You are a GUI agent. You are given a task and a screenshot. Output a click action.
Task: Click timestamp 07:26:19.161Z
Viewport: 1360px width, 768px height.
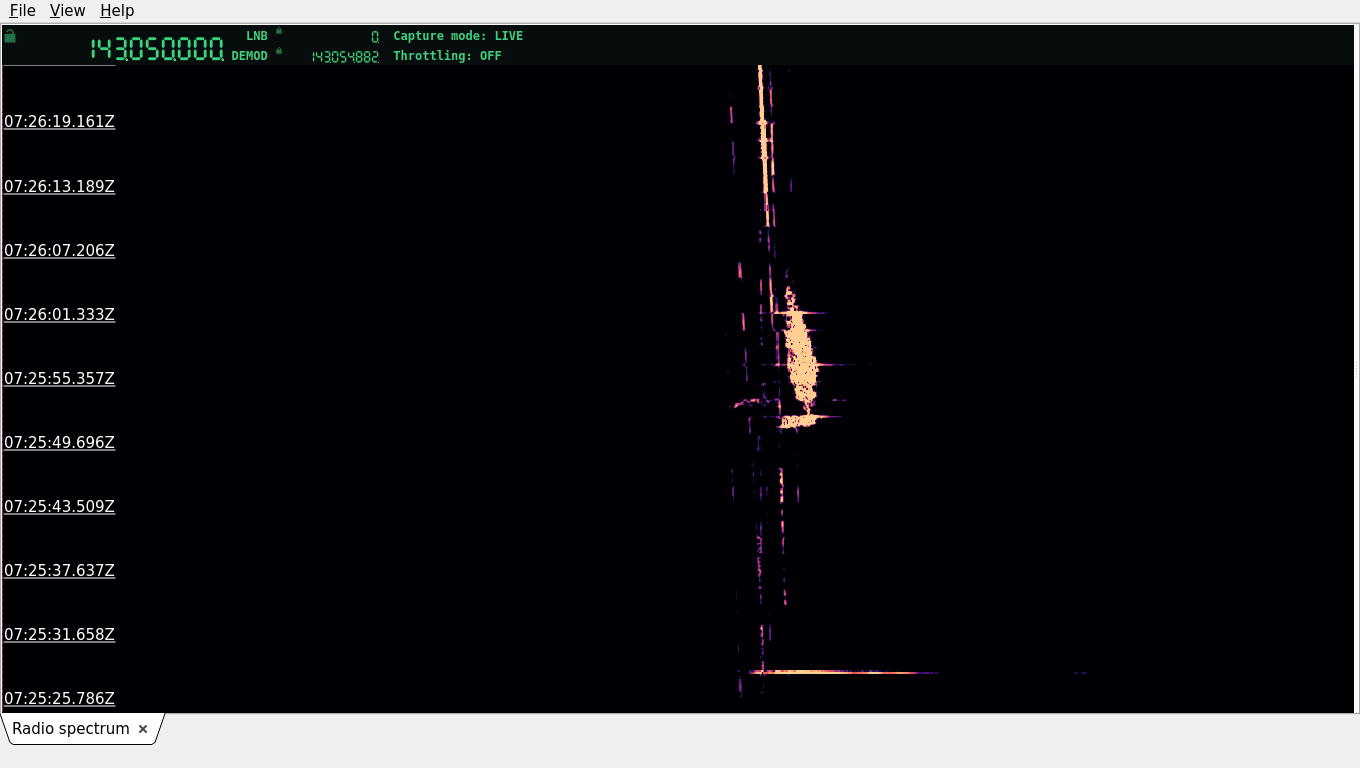tap(59, 122)
